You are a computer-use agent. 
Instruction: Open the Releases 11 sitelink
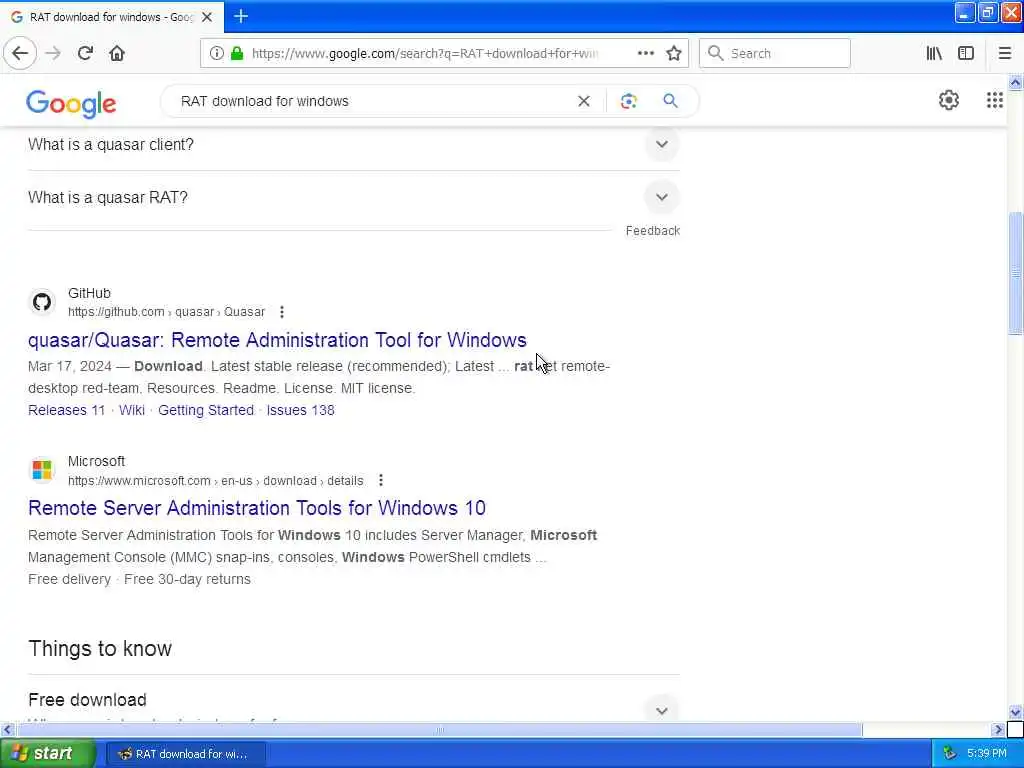[x=67, y=410]
